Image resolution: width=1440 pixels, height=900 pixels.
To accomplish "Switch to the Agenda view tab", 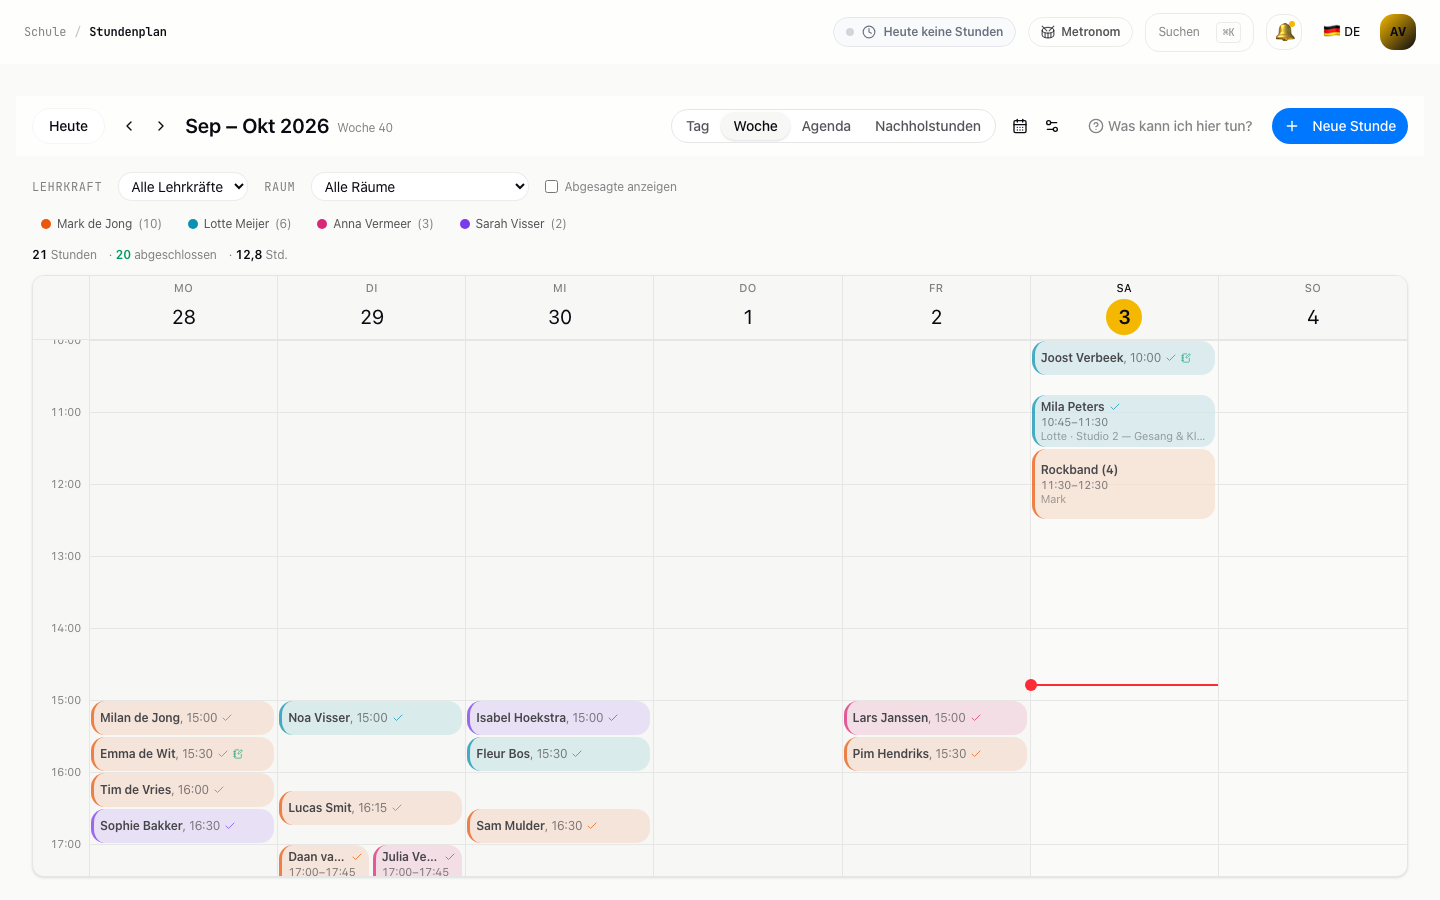I will [826, 126].
